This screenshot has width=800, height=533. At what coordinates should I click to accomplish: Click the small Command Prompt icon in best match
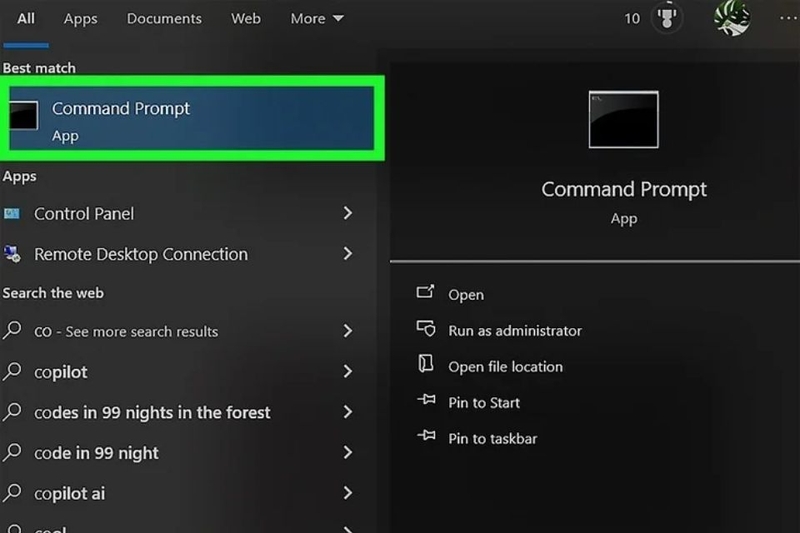pos(23,115)
